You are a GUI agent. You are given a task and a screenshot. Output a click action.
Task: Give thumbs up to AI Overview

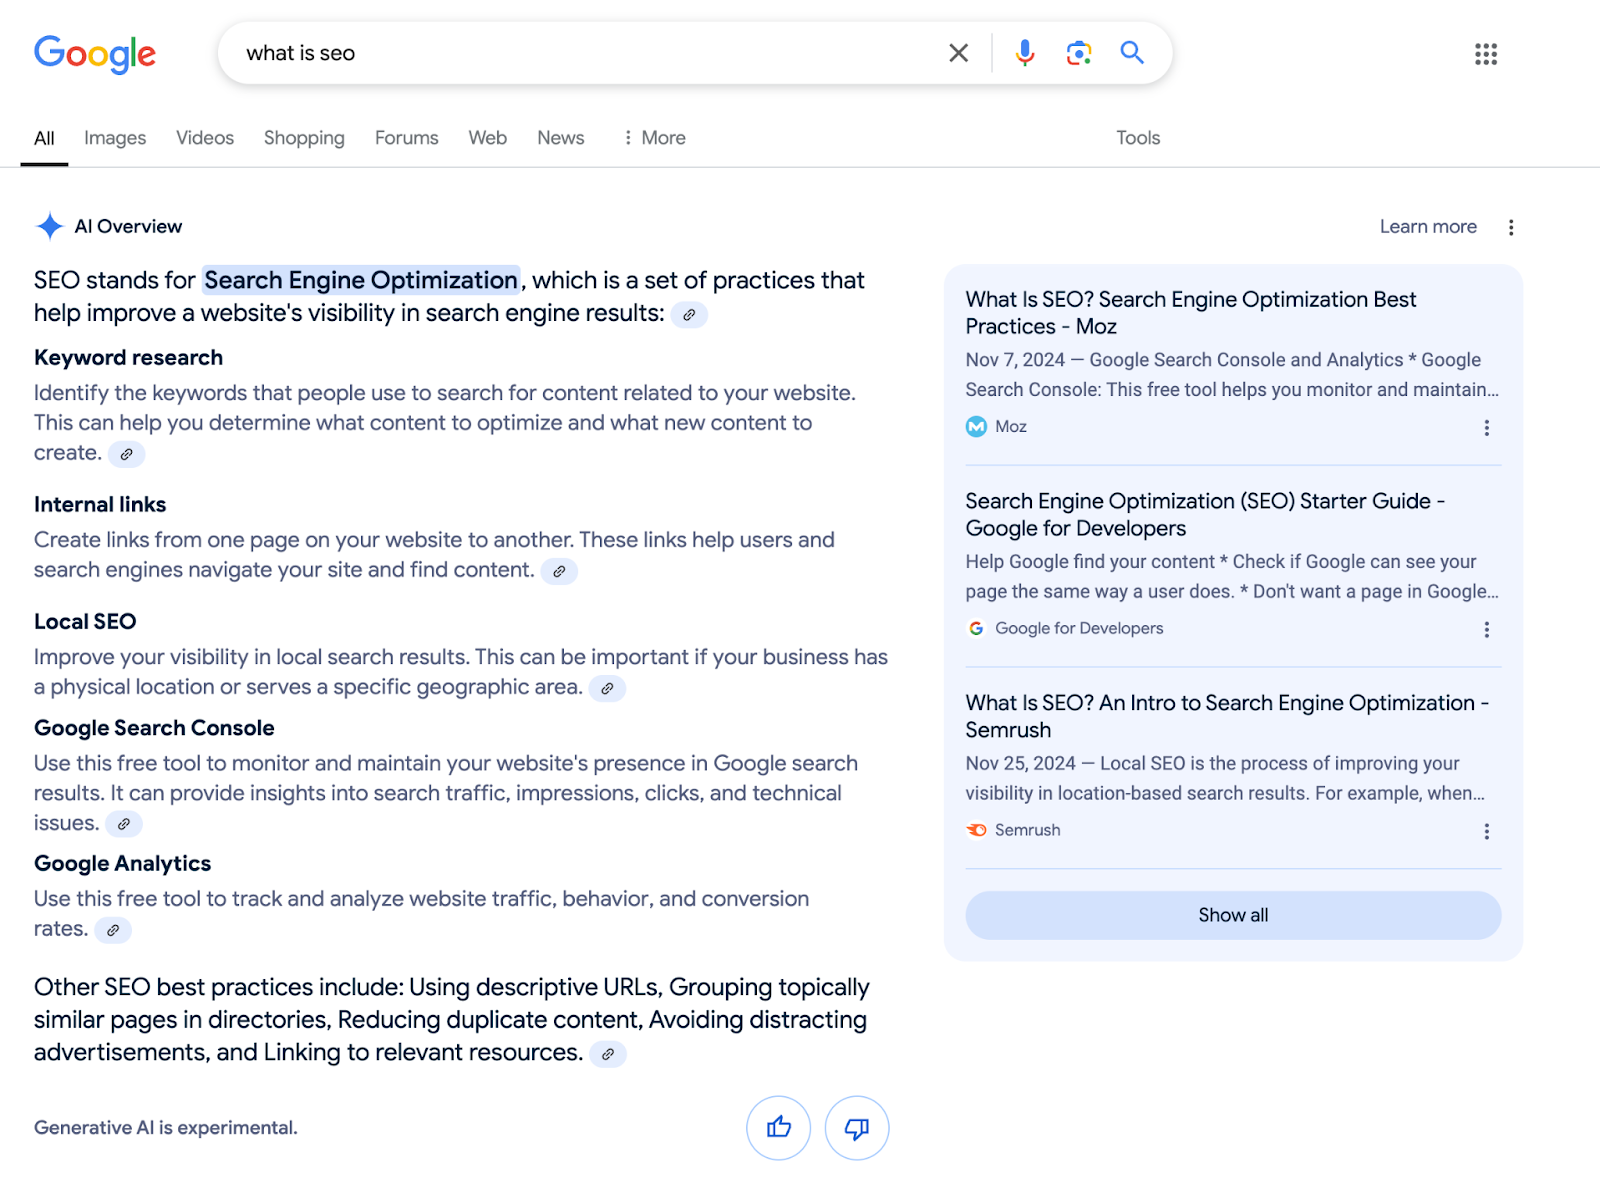pos(778,1128)
